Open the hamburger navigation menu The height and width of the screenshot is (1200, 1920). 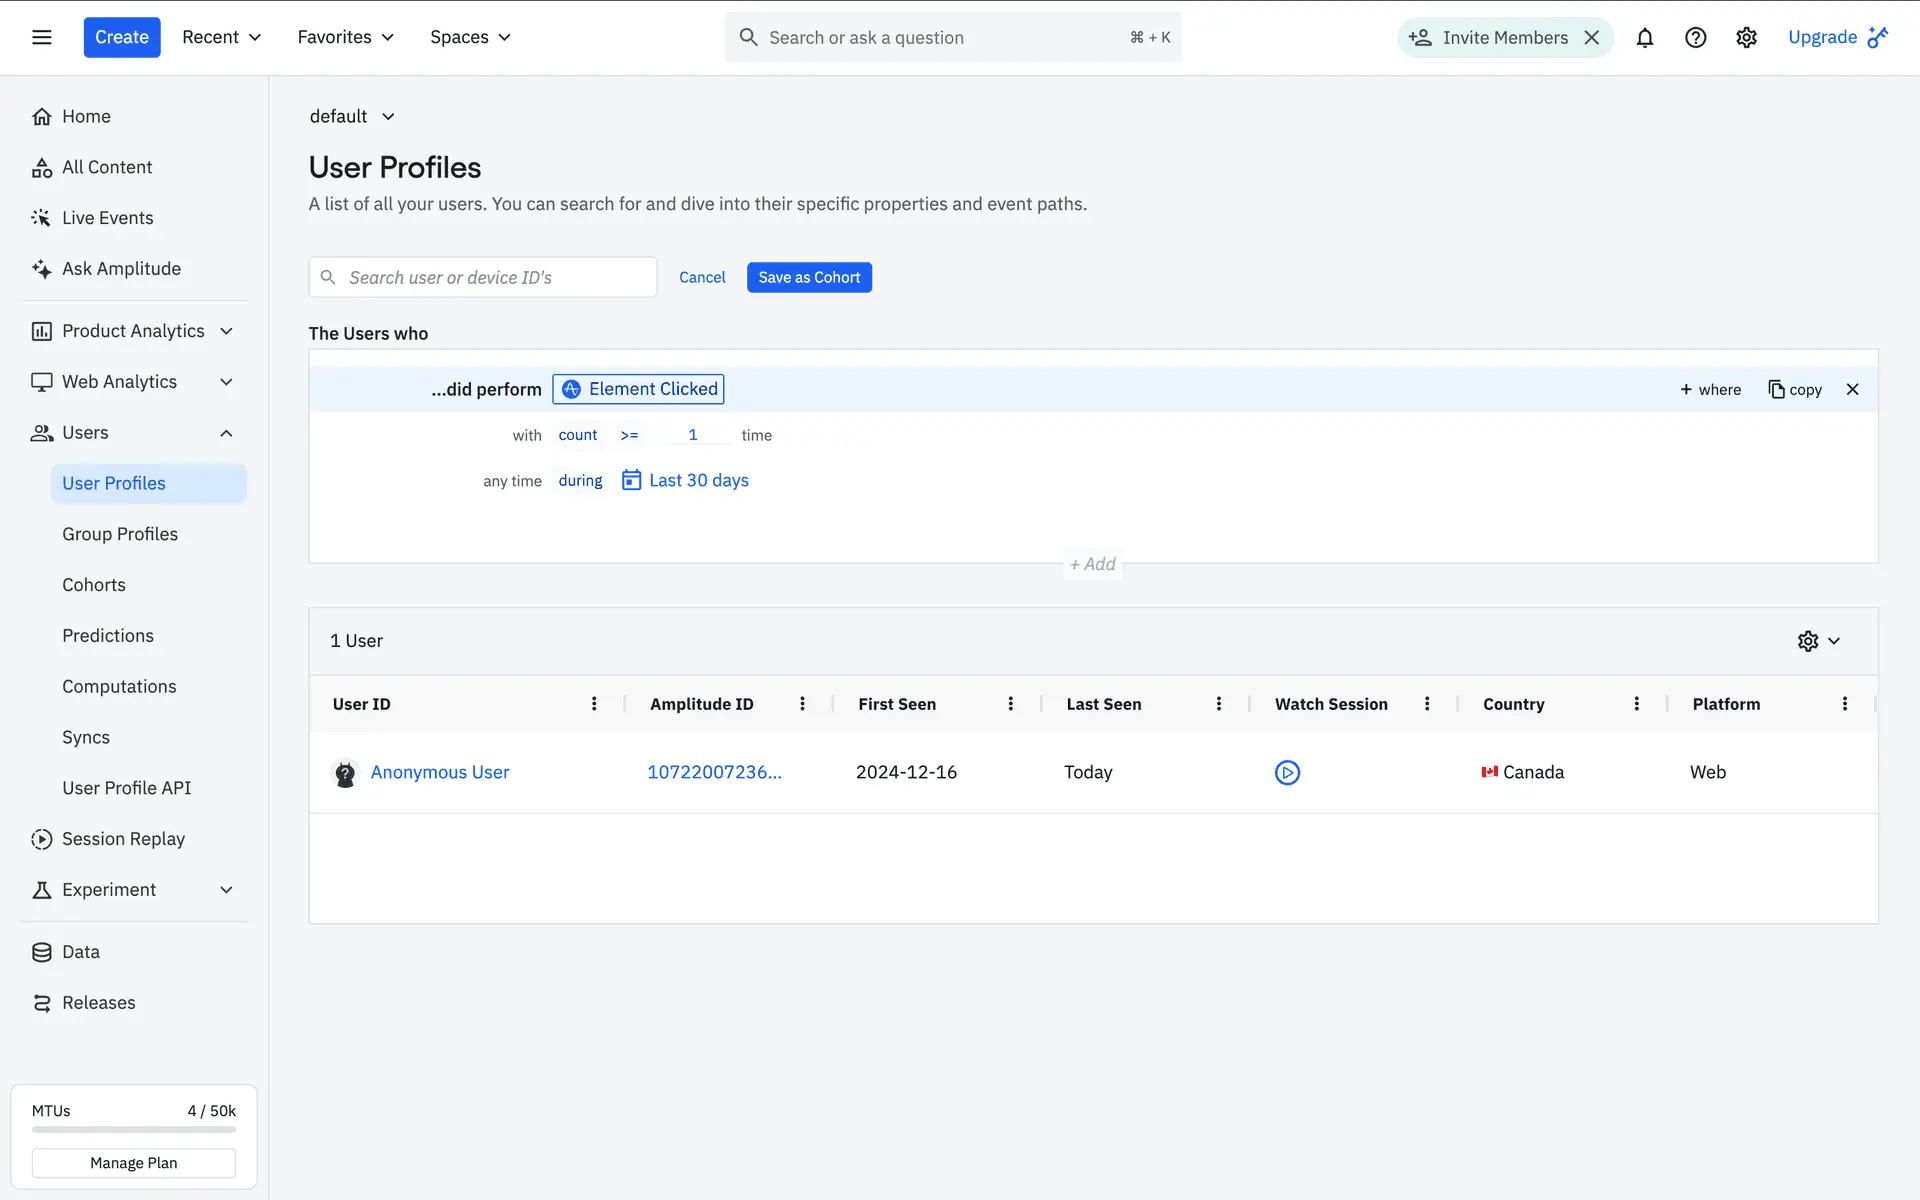(x=41, y=37)
